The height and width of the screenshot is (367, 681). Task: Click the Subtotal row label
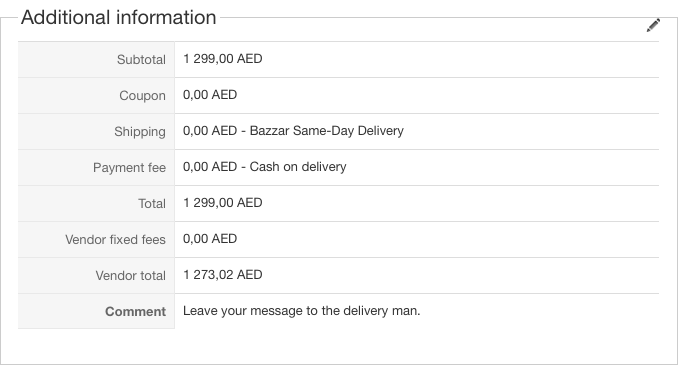(x=141, y=60)
